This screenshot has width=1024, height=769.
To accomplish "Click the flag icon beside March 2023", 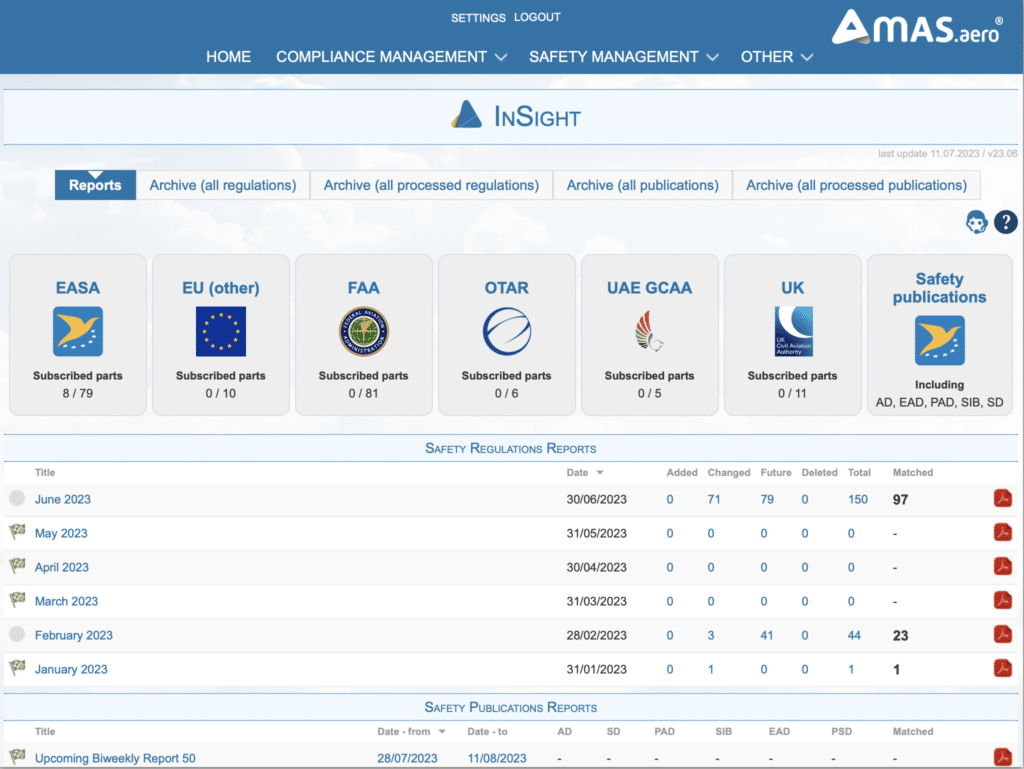I will point(18,599).
